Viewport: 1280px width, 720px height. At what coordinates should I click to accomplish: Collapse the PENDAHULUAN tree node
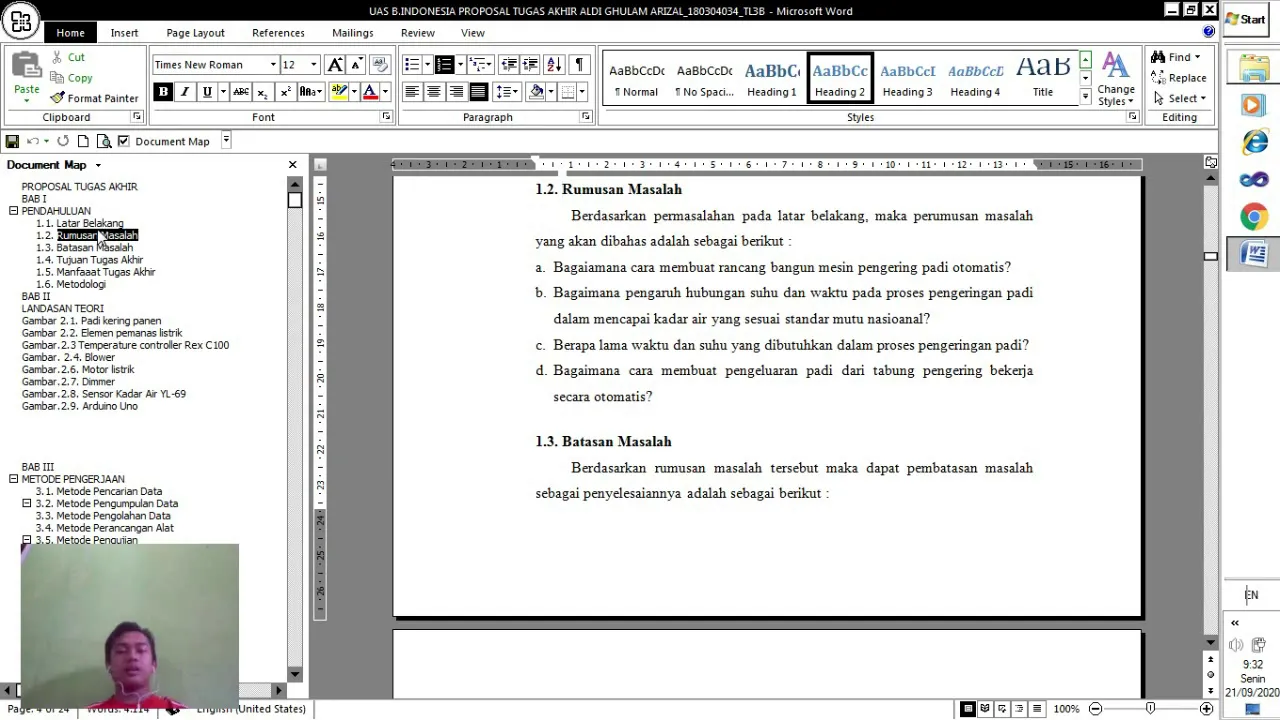pos(14,211)
